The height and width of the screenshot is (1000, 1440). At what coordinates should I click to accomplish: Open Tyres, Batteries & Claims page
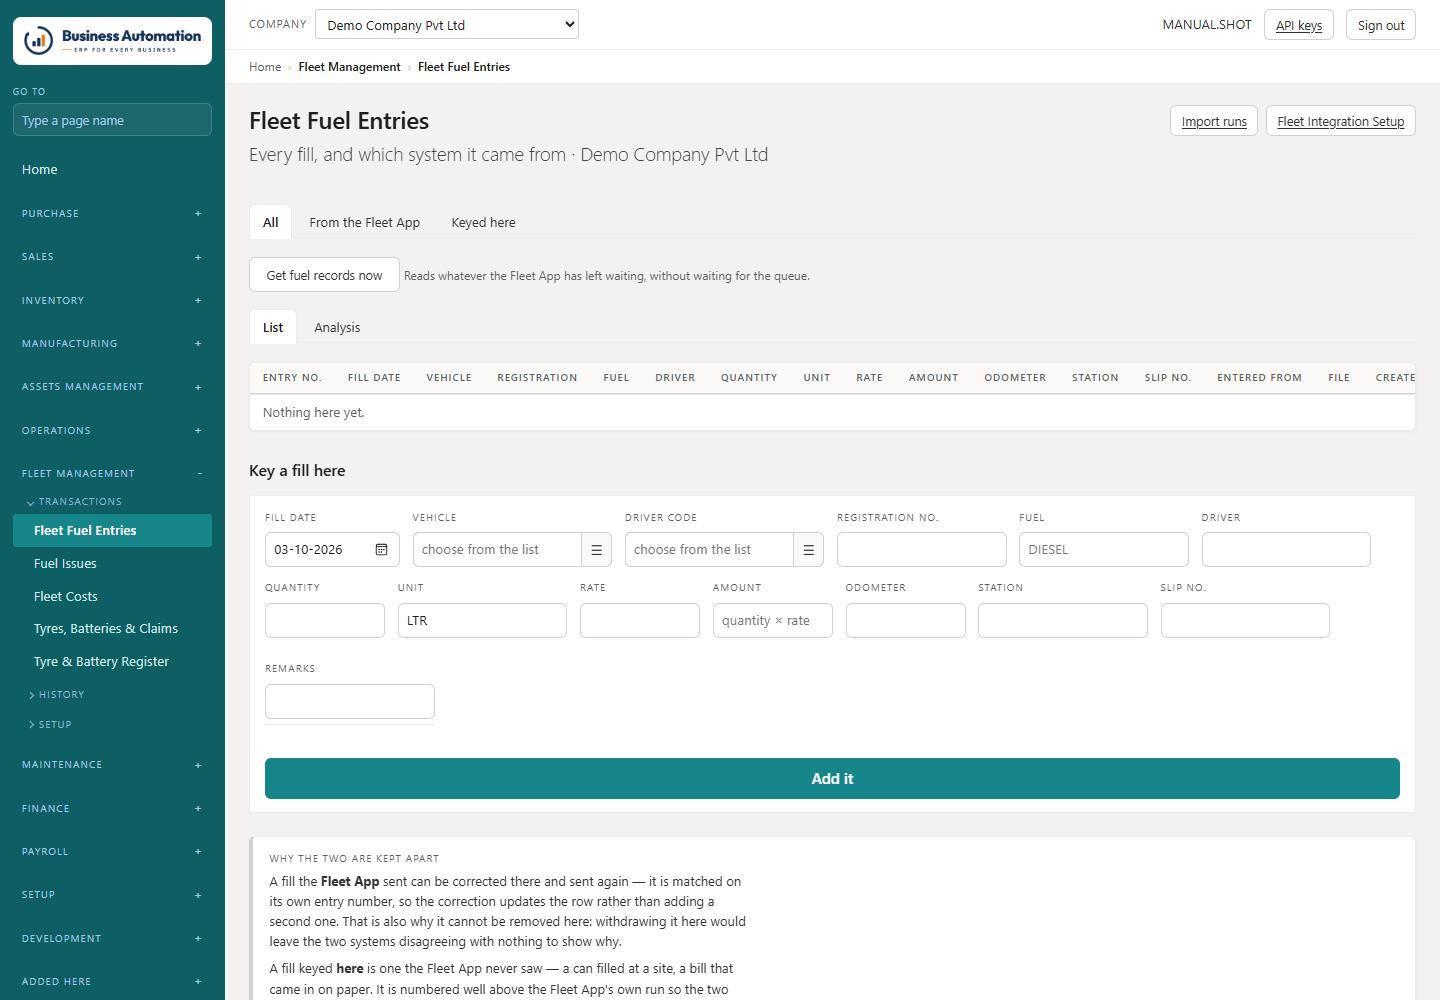pos(112,629)
